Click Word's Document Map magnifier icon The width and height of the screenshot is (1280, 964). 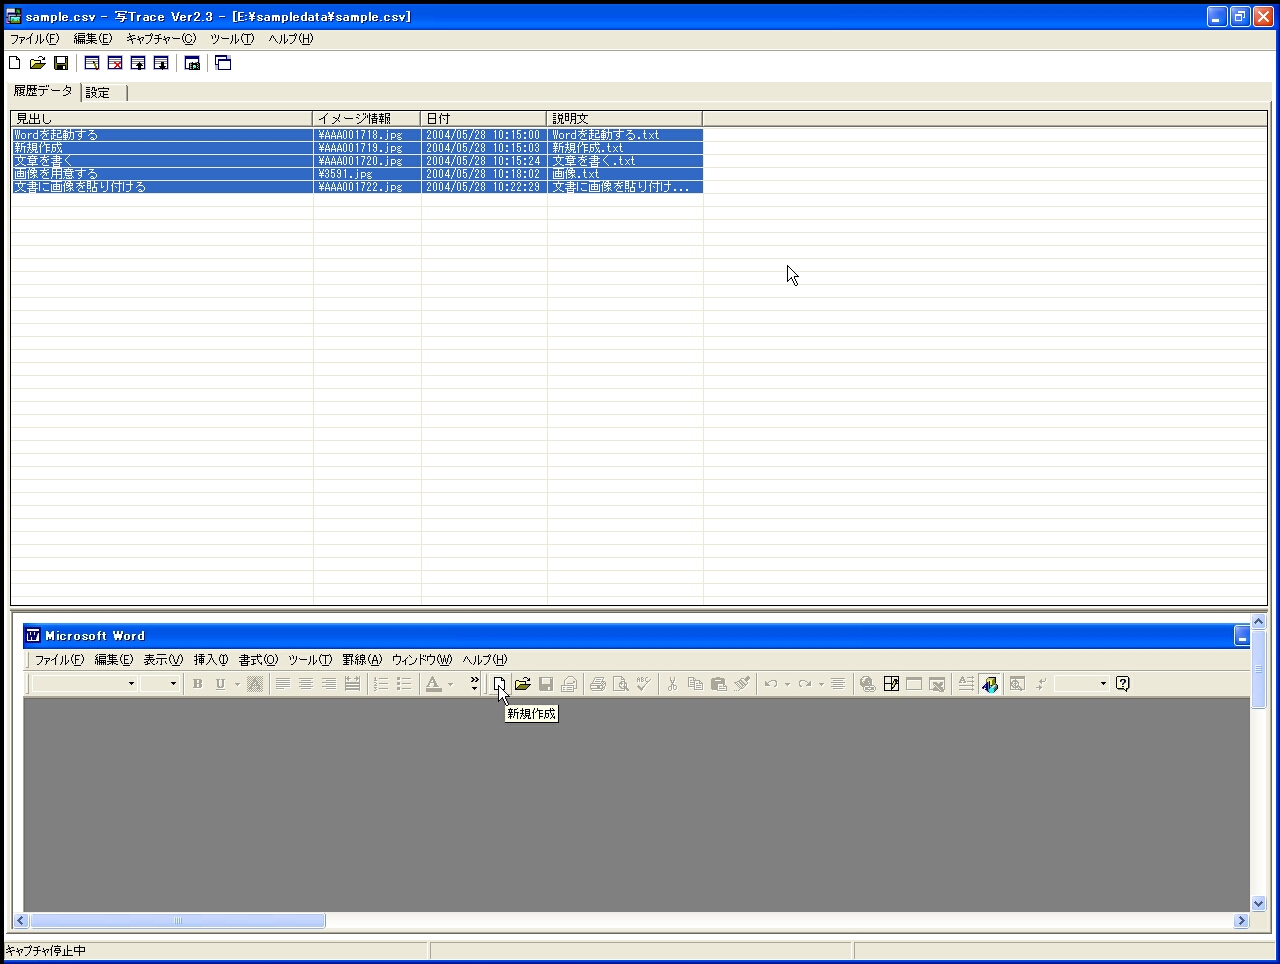tap(1017, 684)
